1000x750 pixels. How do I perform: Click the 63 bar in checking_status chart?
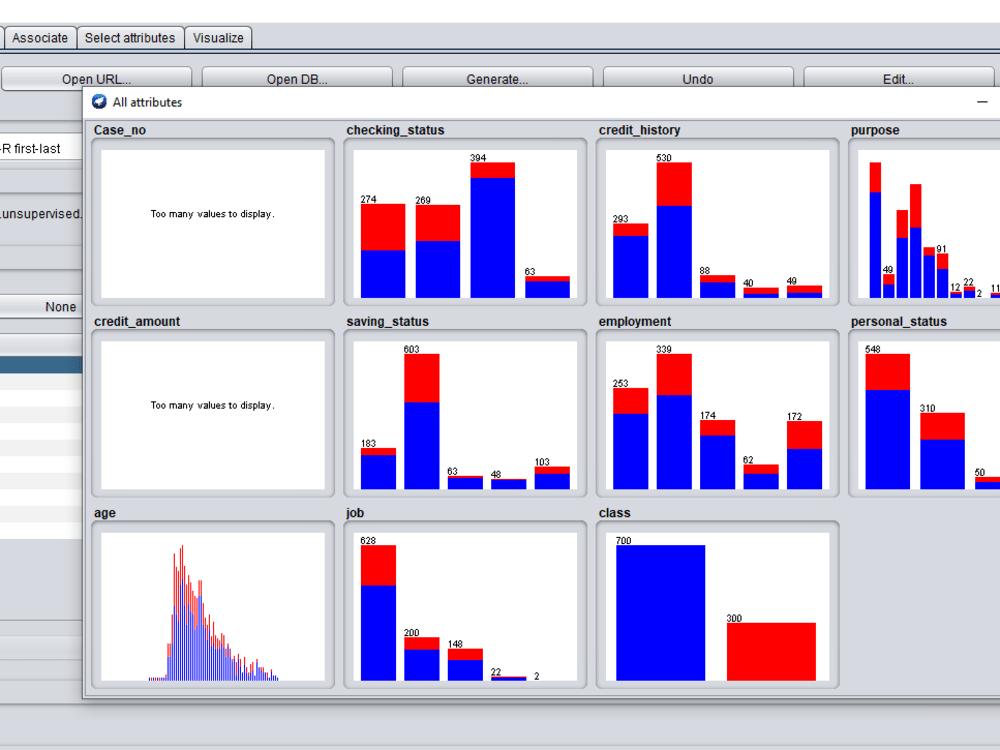[x=547, y=287]
